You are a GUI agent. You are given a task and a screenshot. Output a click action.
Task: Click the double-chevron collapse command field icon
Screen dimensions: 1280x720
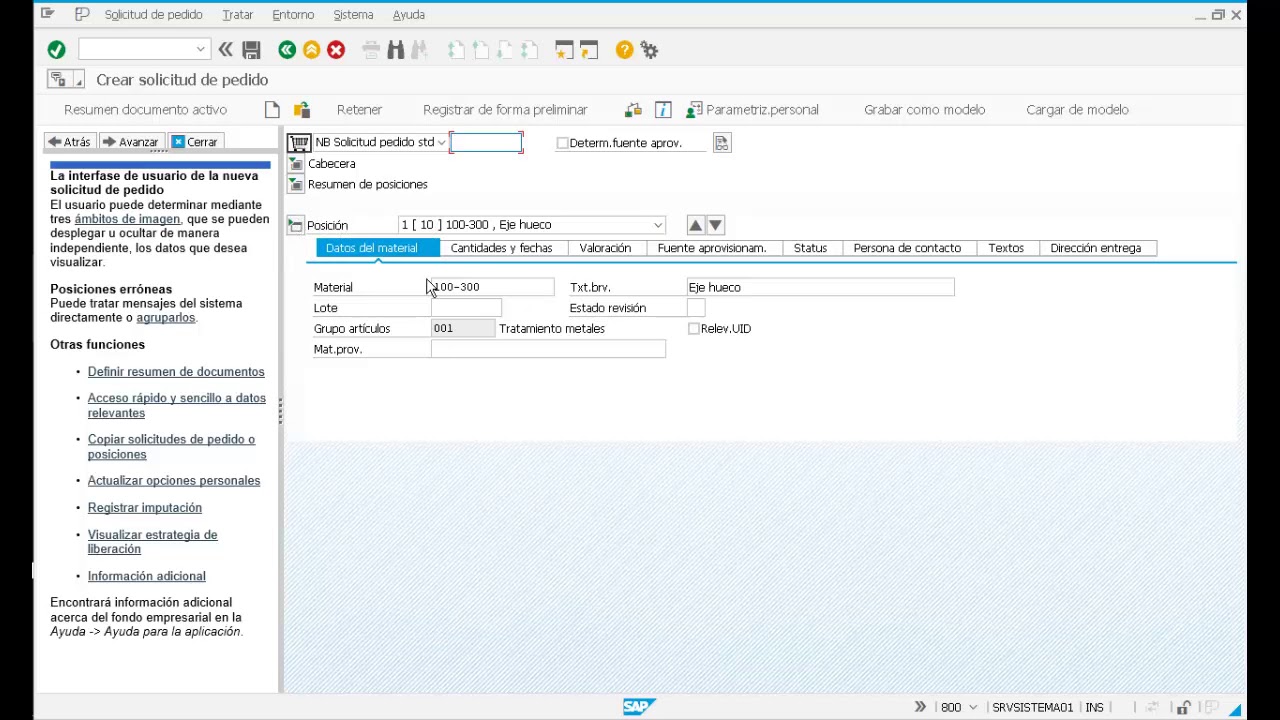click(x=226, y=50)
